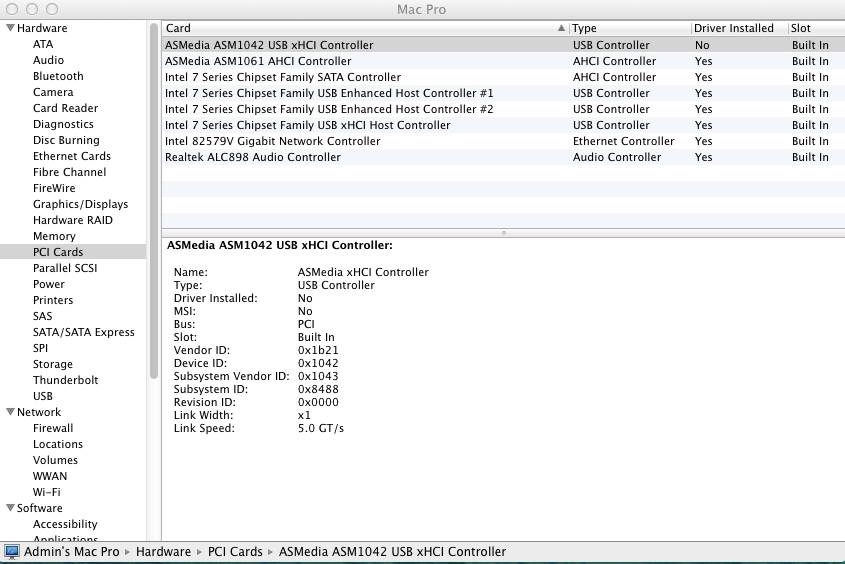Collapse the Software section triangle
The width and height of the screenshot is (845, 564).
coord(10,507)
